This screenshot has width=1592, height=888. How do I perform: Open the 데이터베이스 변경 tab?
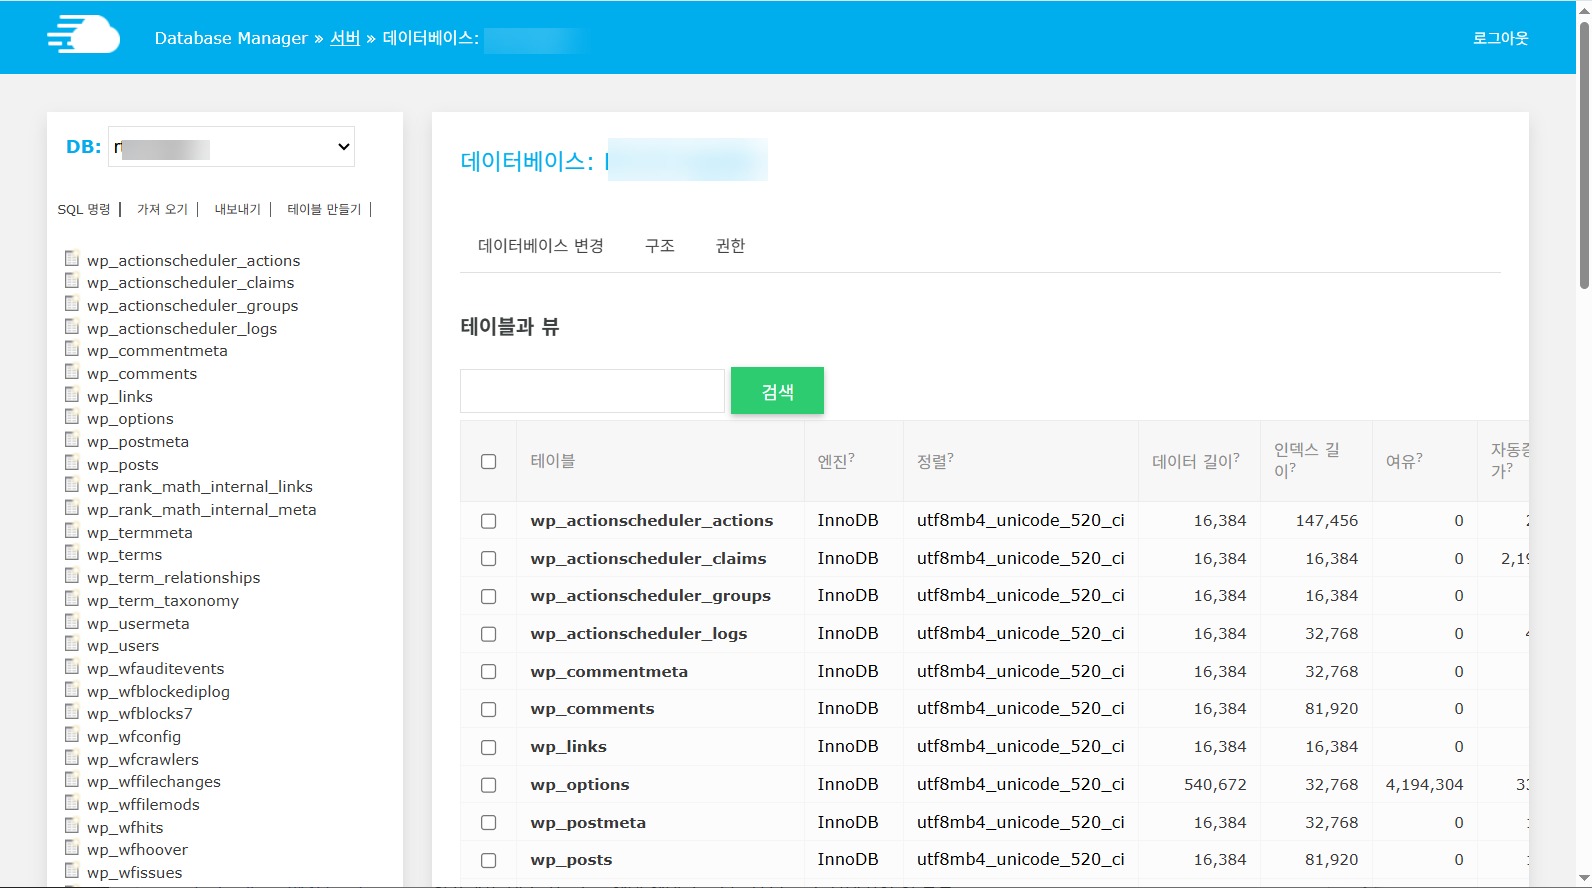[x=540, y=246]
